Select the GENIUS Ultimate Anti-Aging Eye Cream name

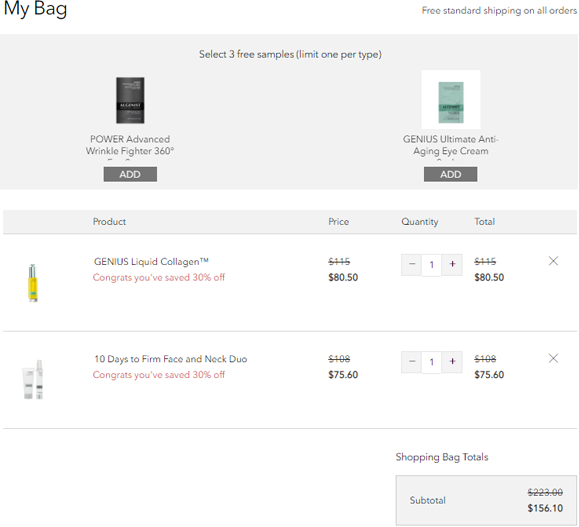450,145
